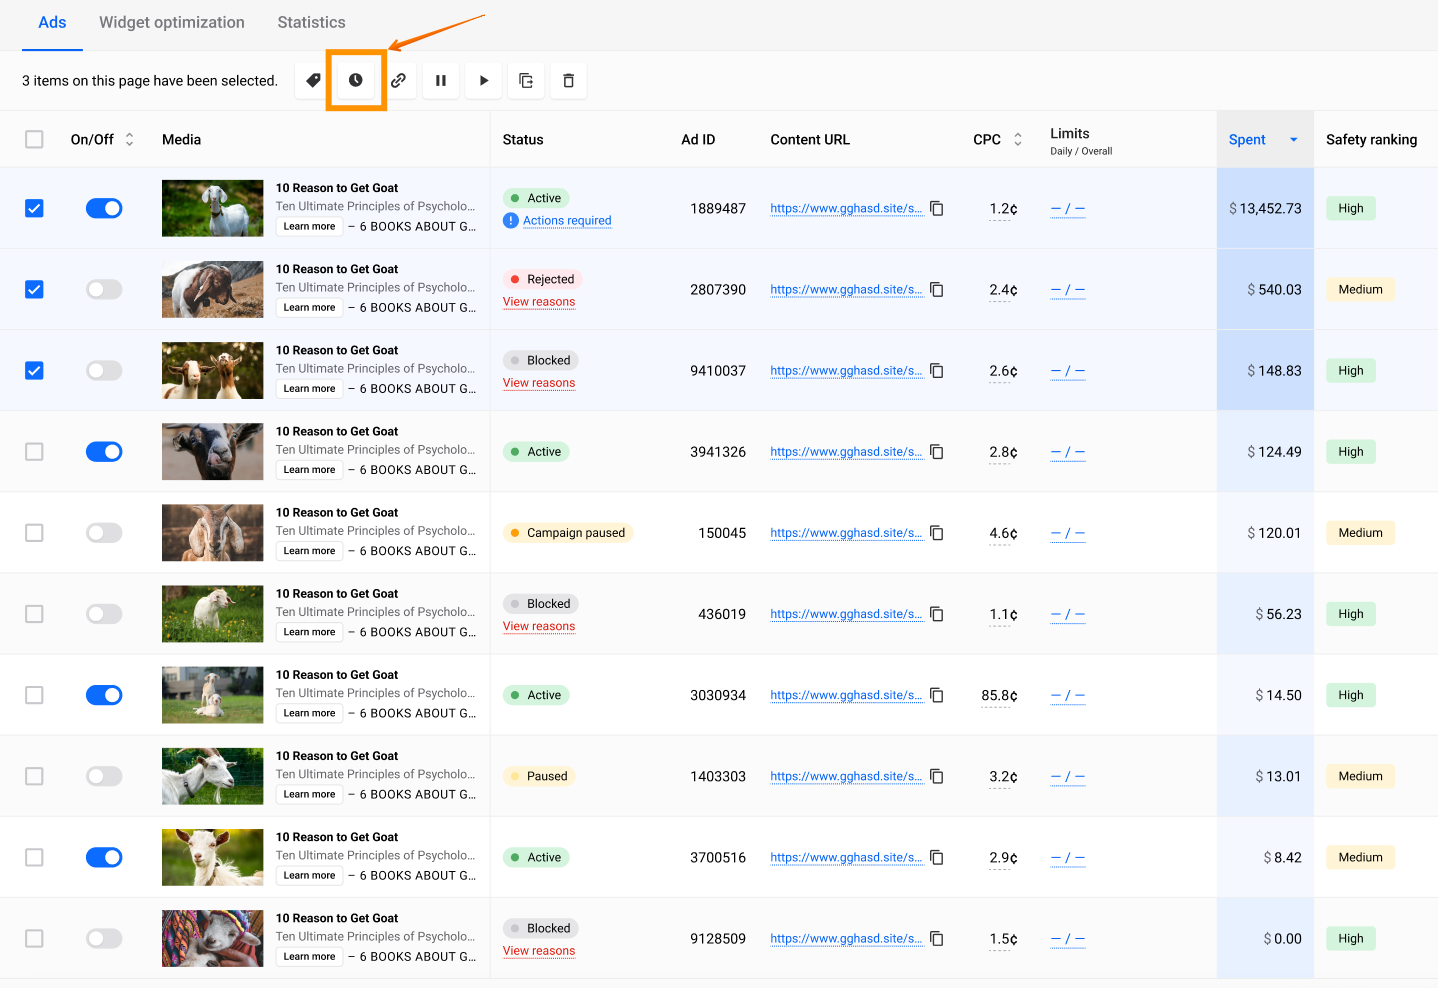Open the Statistics tab

point(311,22)
